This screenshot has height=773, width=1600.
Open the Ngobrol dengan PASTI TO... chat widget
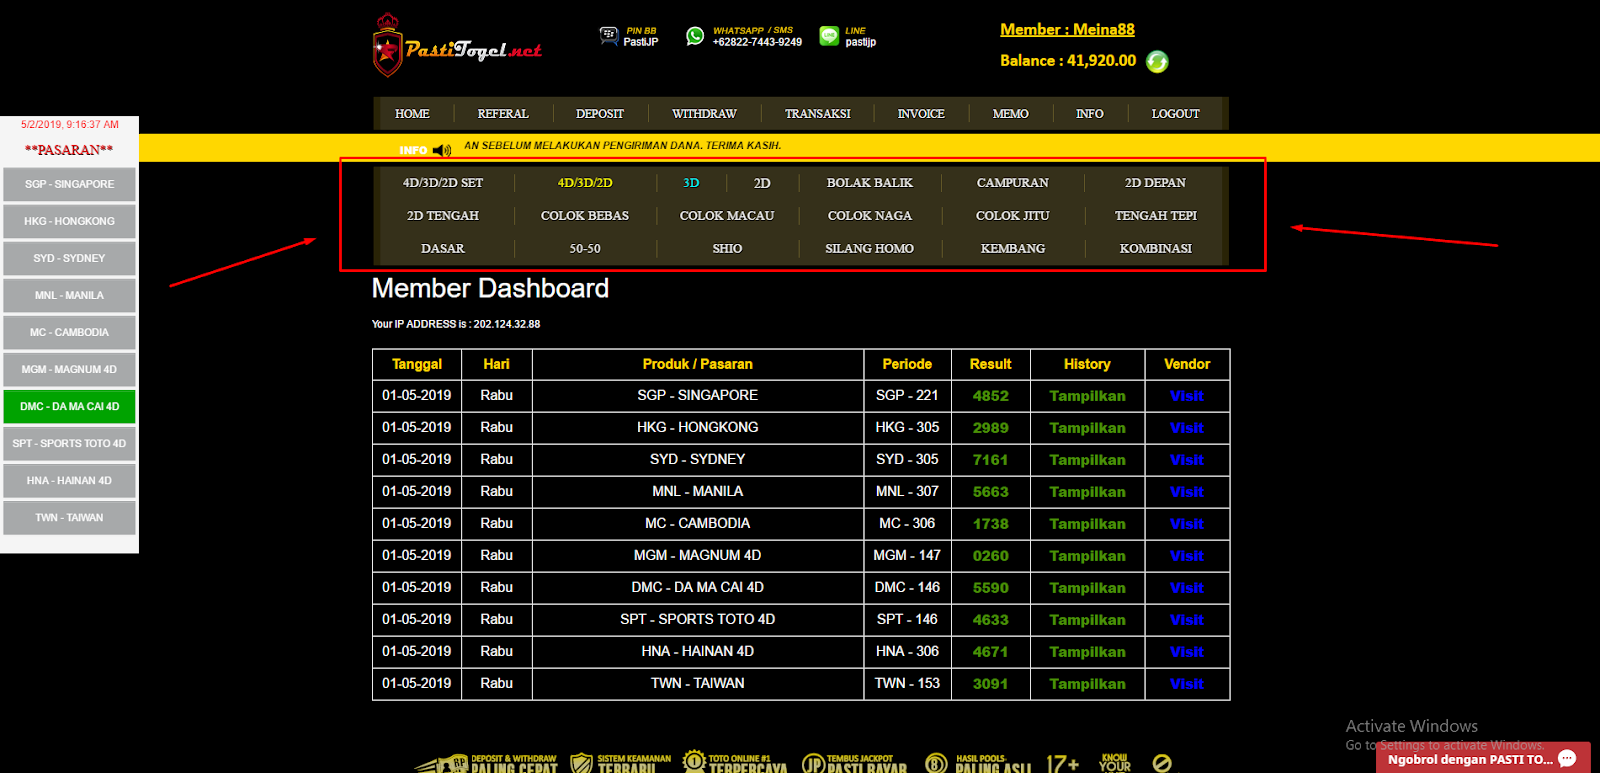[1483, 759]
